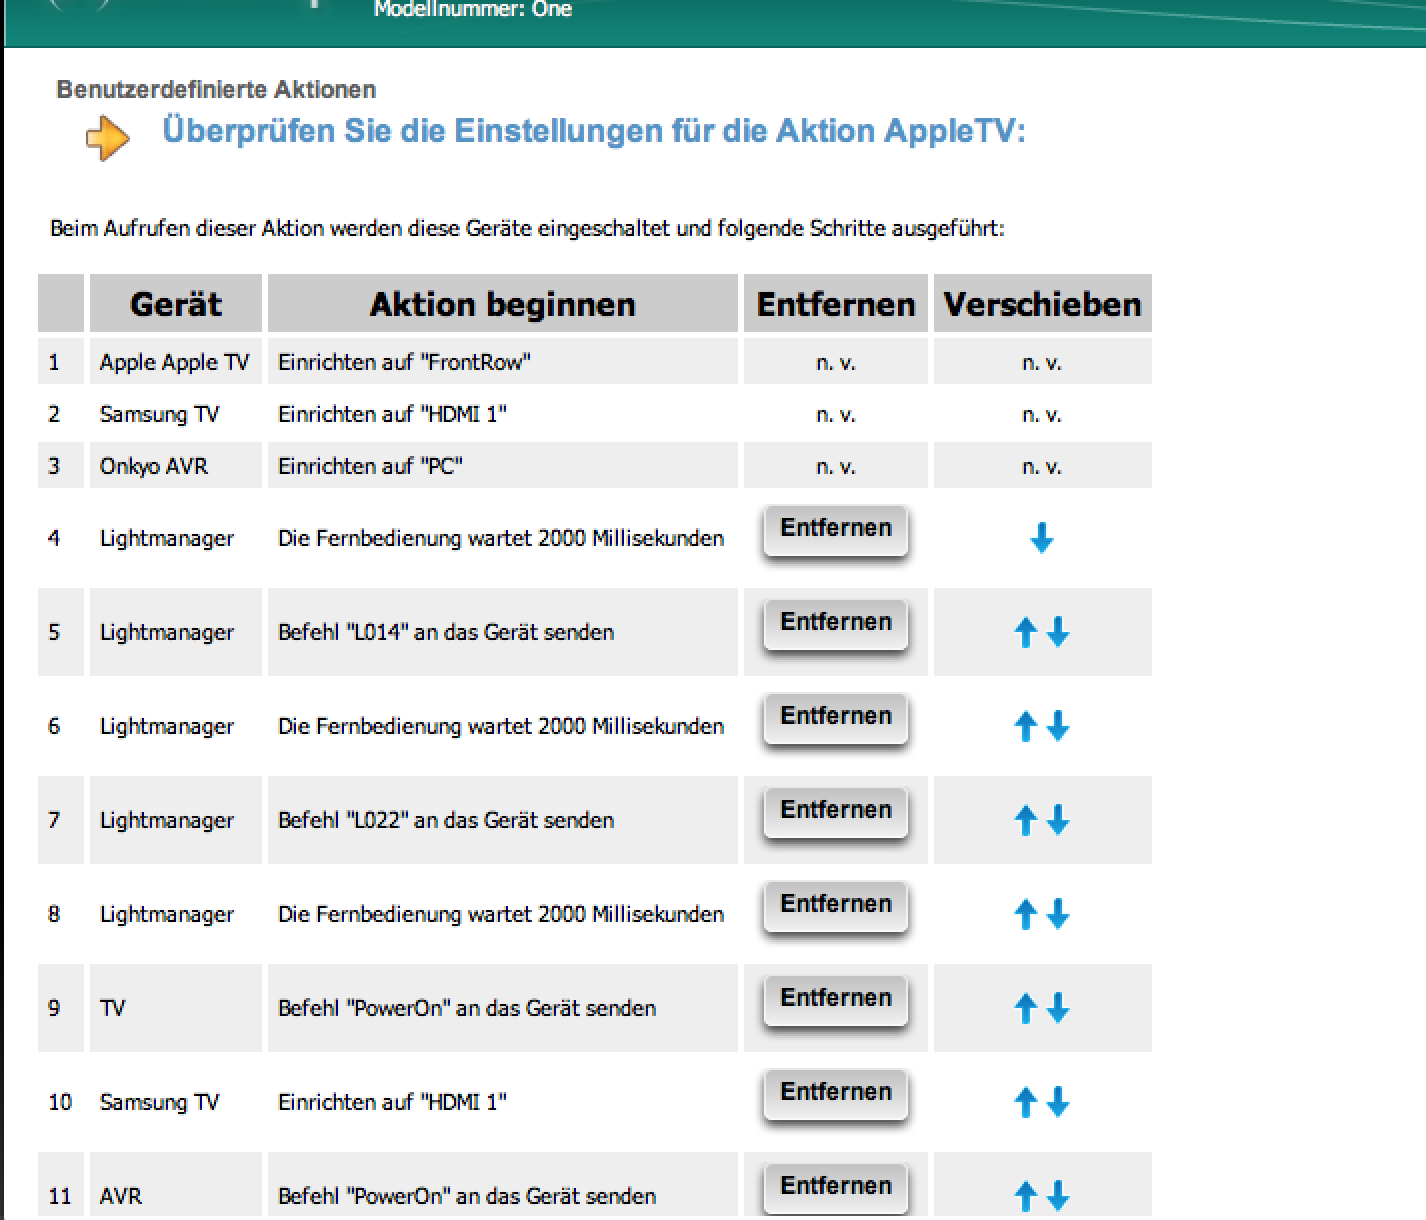Click the down arrow for step 7

coord(1058,820)
